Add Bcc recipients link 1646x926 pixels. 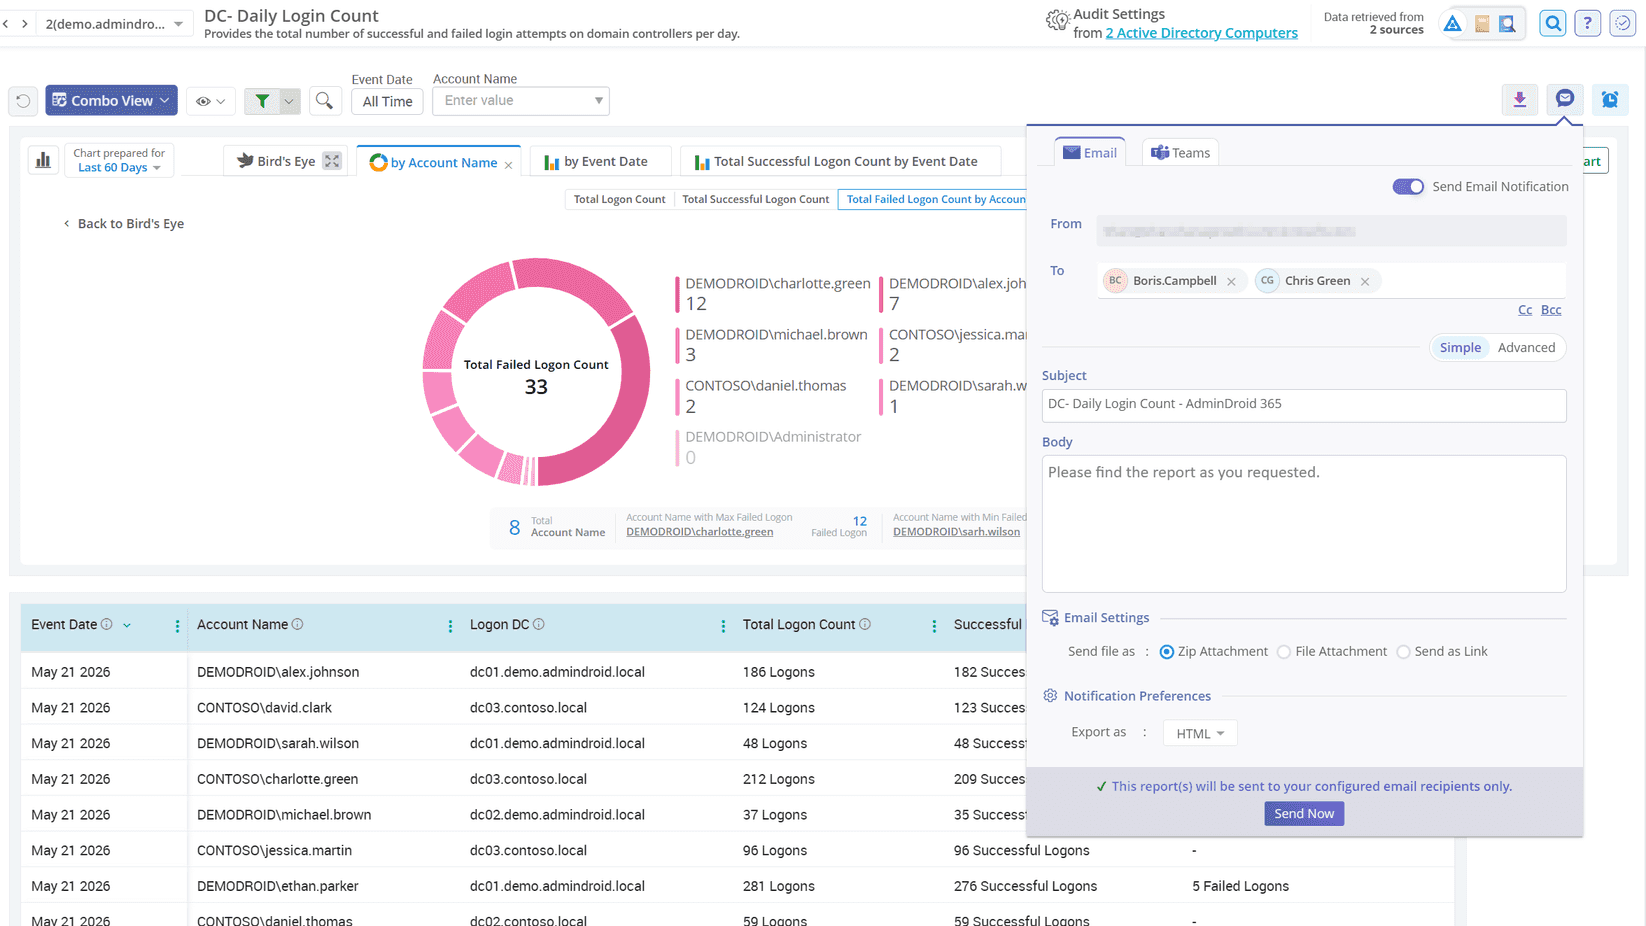point(1551,310)
